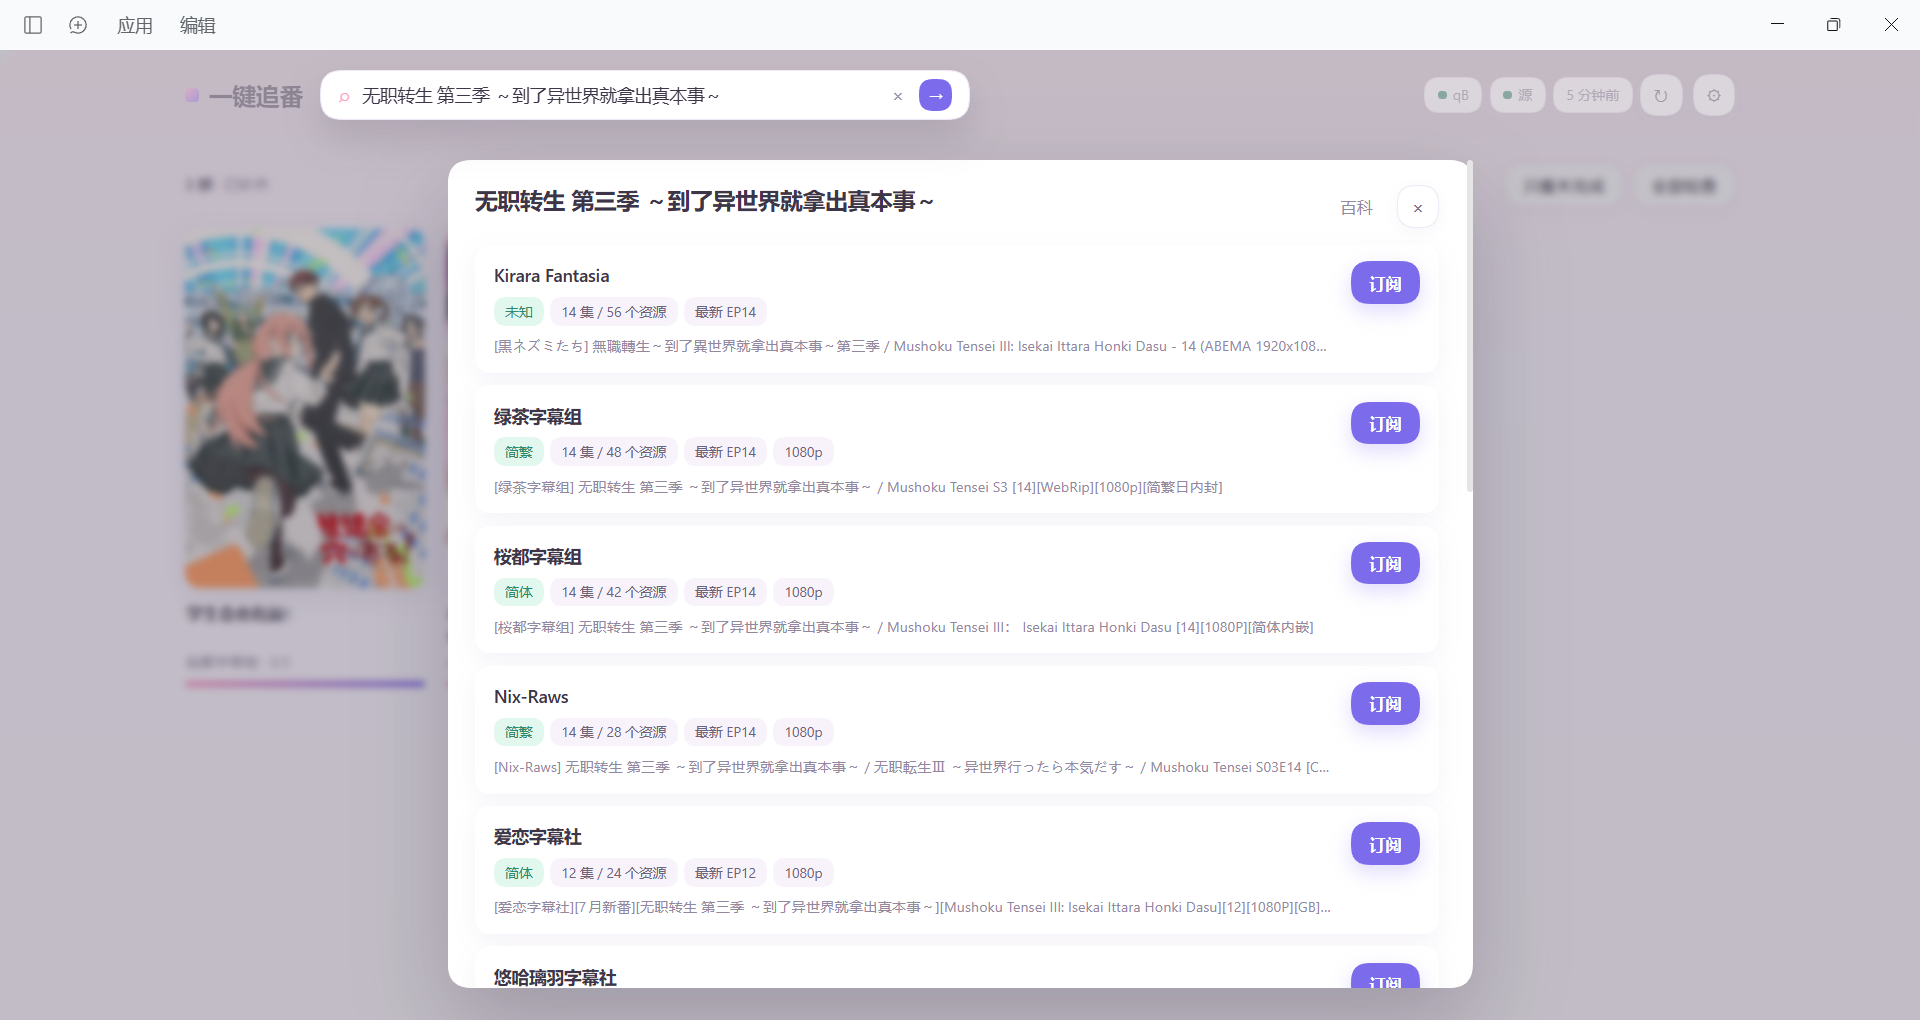Click the 一键追番 app logo
This screenshot has height=1020, width=1920.
coord(245,96)
